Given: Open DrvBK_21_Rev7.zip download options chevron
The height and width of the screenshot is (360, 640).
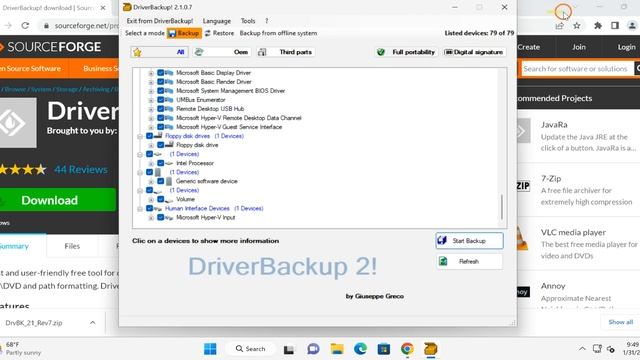Looking at the screenshot, I should (93, 322).
